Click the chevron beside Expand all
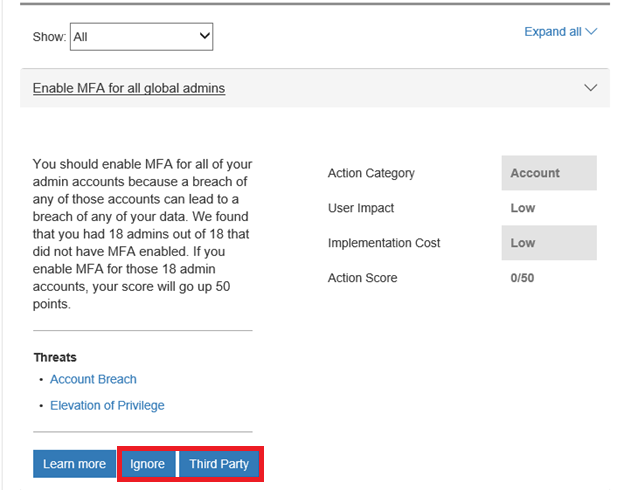The width and height of the screenshot is (624, 490). pos(591,32)
